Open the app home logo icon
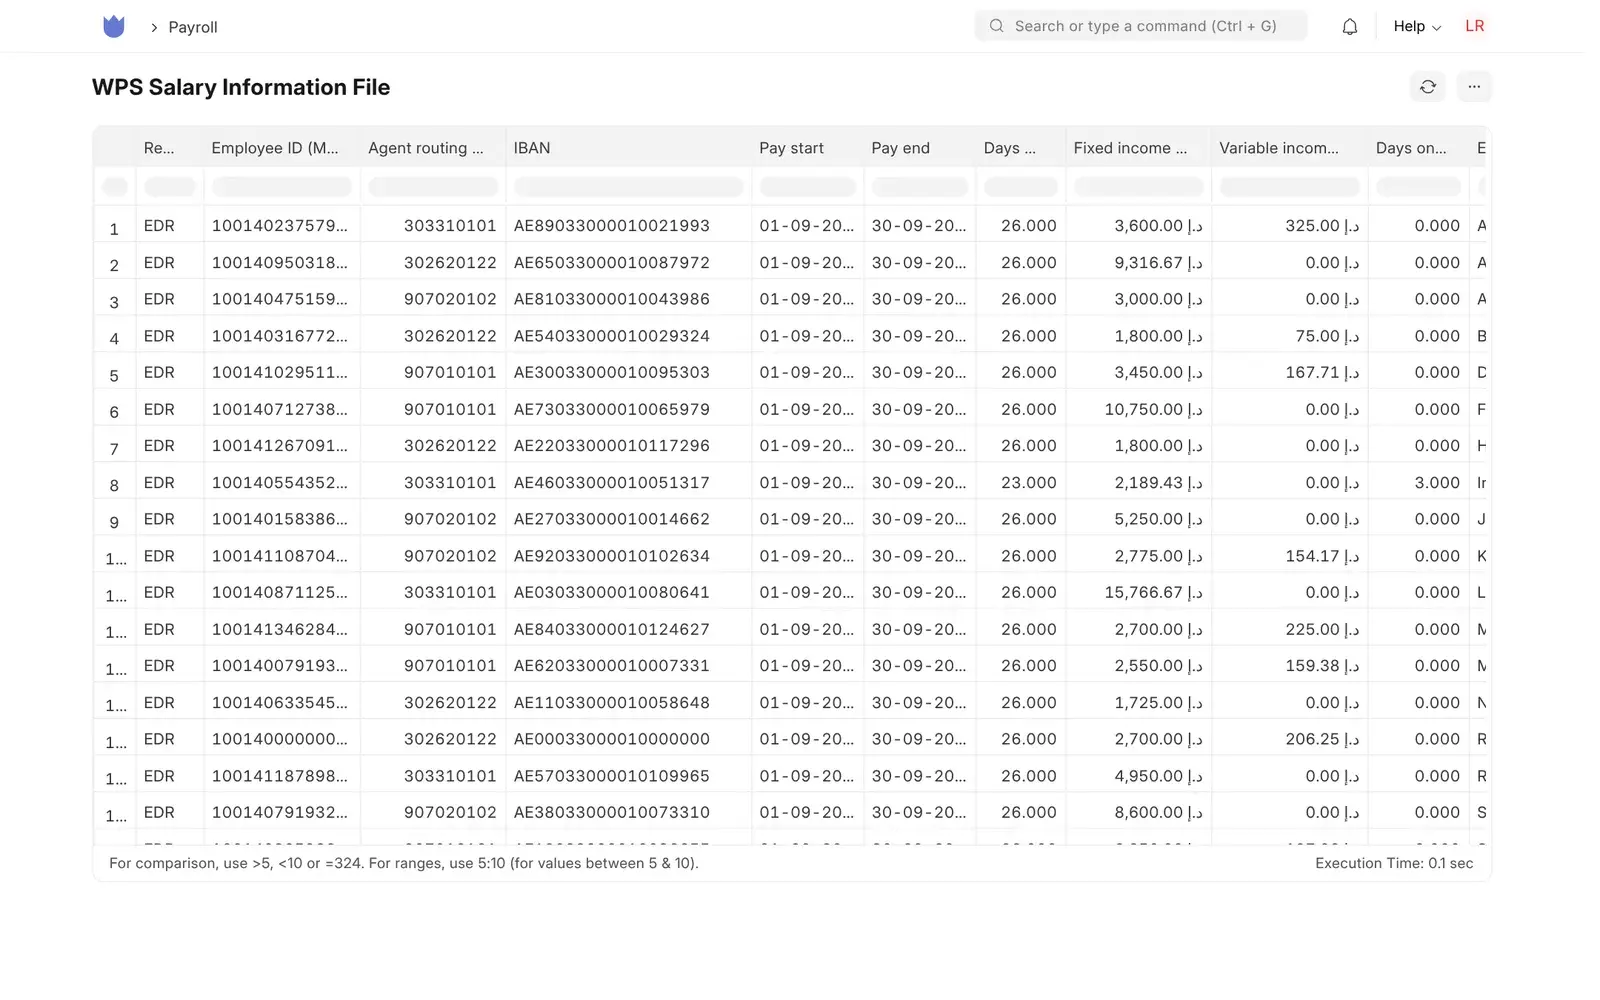This screenshot has height=1000, width=1600. point(114,27)
